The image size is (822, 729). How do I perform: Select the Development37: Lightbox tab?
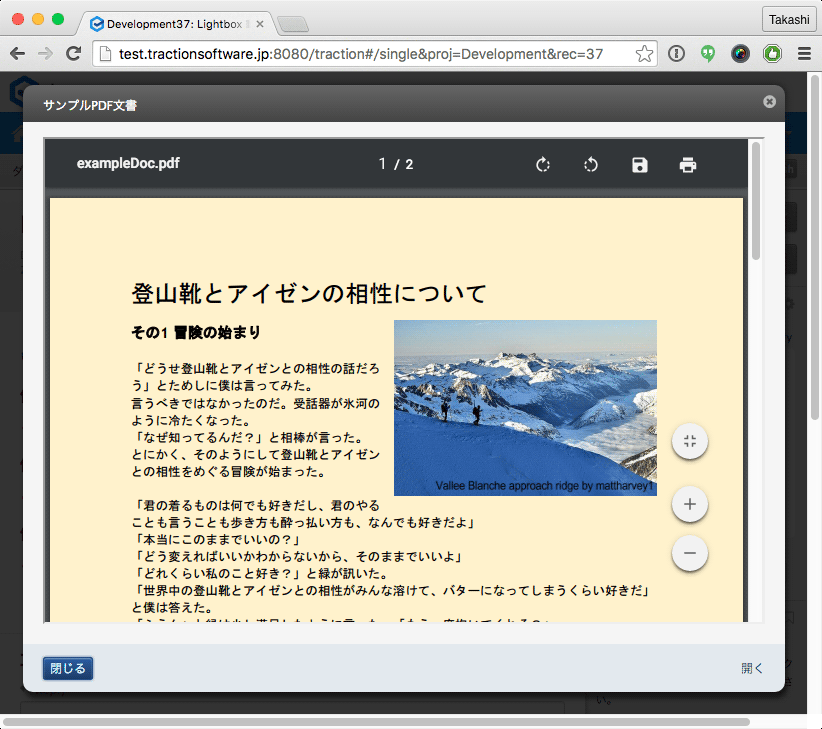[x=174, y=24]
